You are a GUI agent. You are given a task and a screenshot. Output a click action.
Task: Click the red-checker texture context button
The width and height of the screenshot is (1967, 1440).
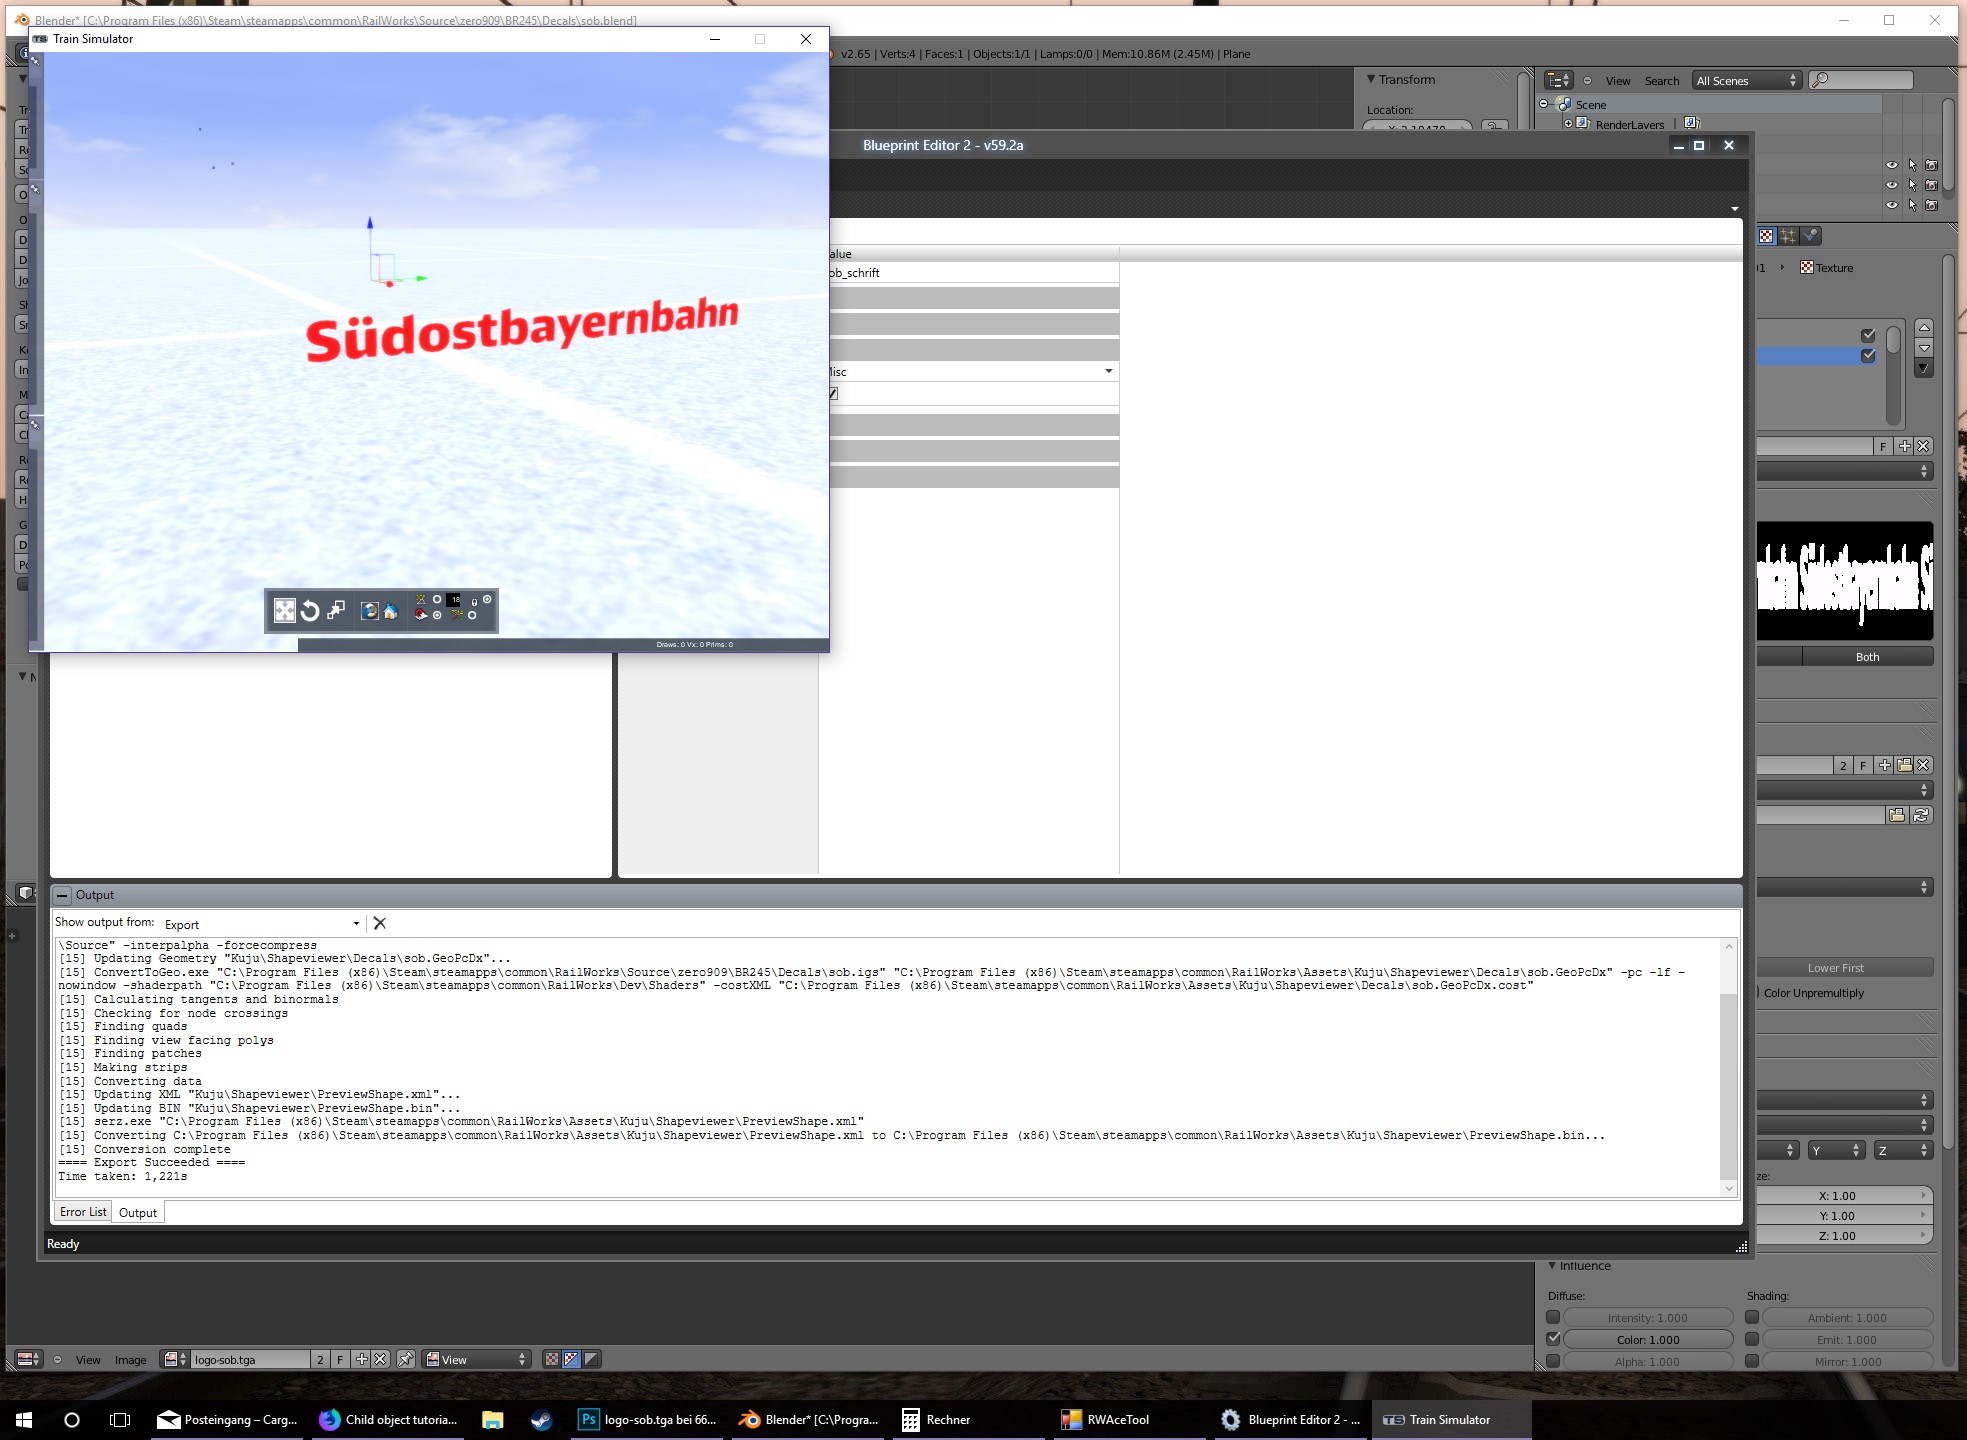(x=1766, y=236)
